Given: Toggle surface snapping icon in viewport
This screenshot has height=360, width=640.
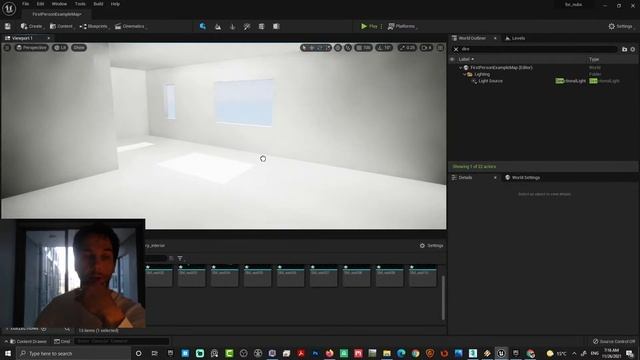Looking at the screenshot, I should click(348, 48).
